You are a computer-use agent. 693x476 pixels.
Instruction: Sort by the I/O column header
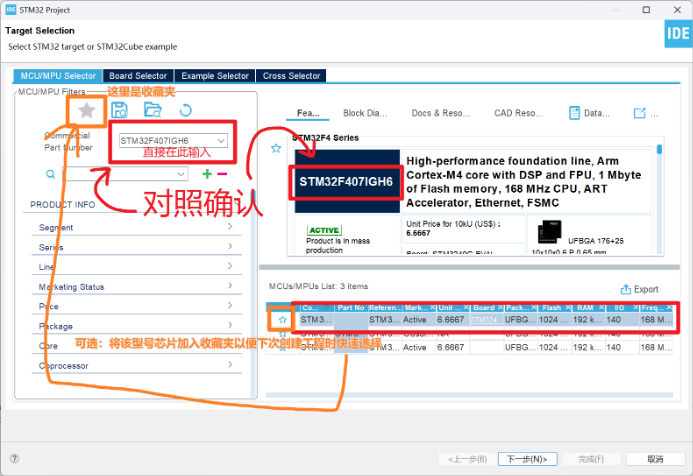622,308
